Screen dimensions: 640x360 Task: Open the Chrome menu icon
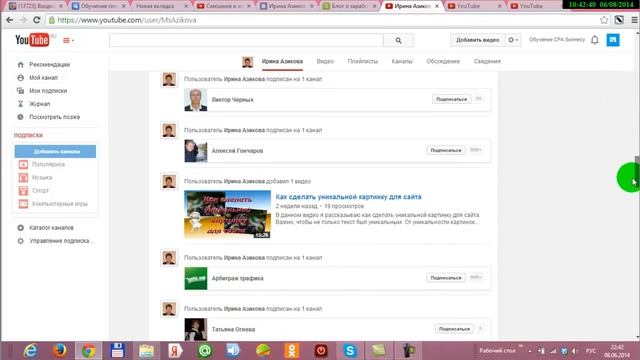pos(635,20)
